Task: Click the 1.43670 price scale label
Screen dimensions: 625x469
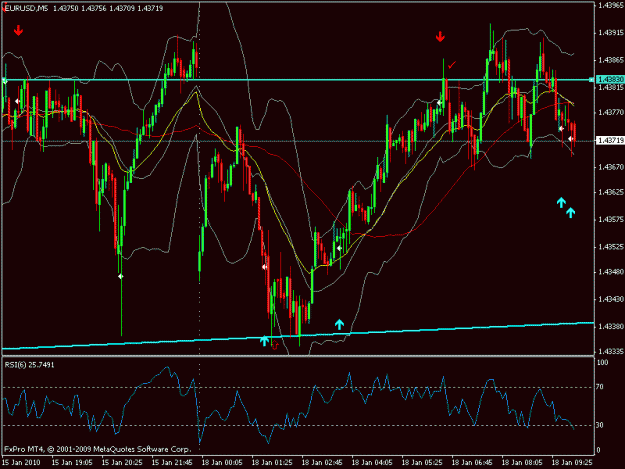Action: coord(611,167)
